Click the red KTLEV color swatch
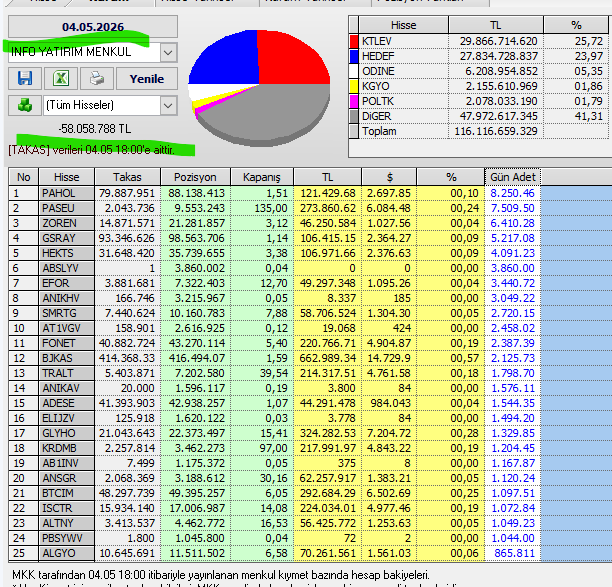612x587 pixels. pos(354,41)
